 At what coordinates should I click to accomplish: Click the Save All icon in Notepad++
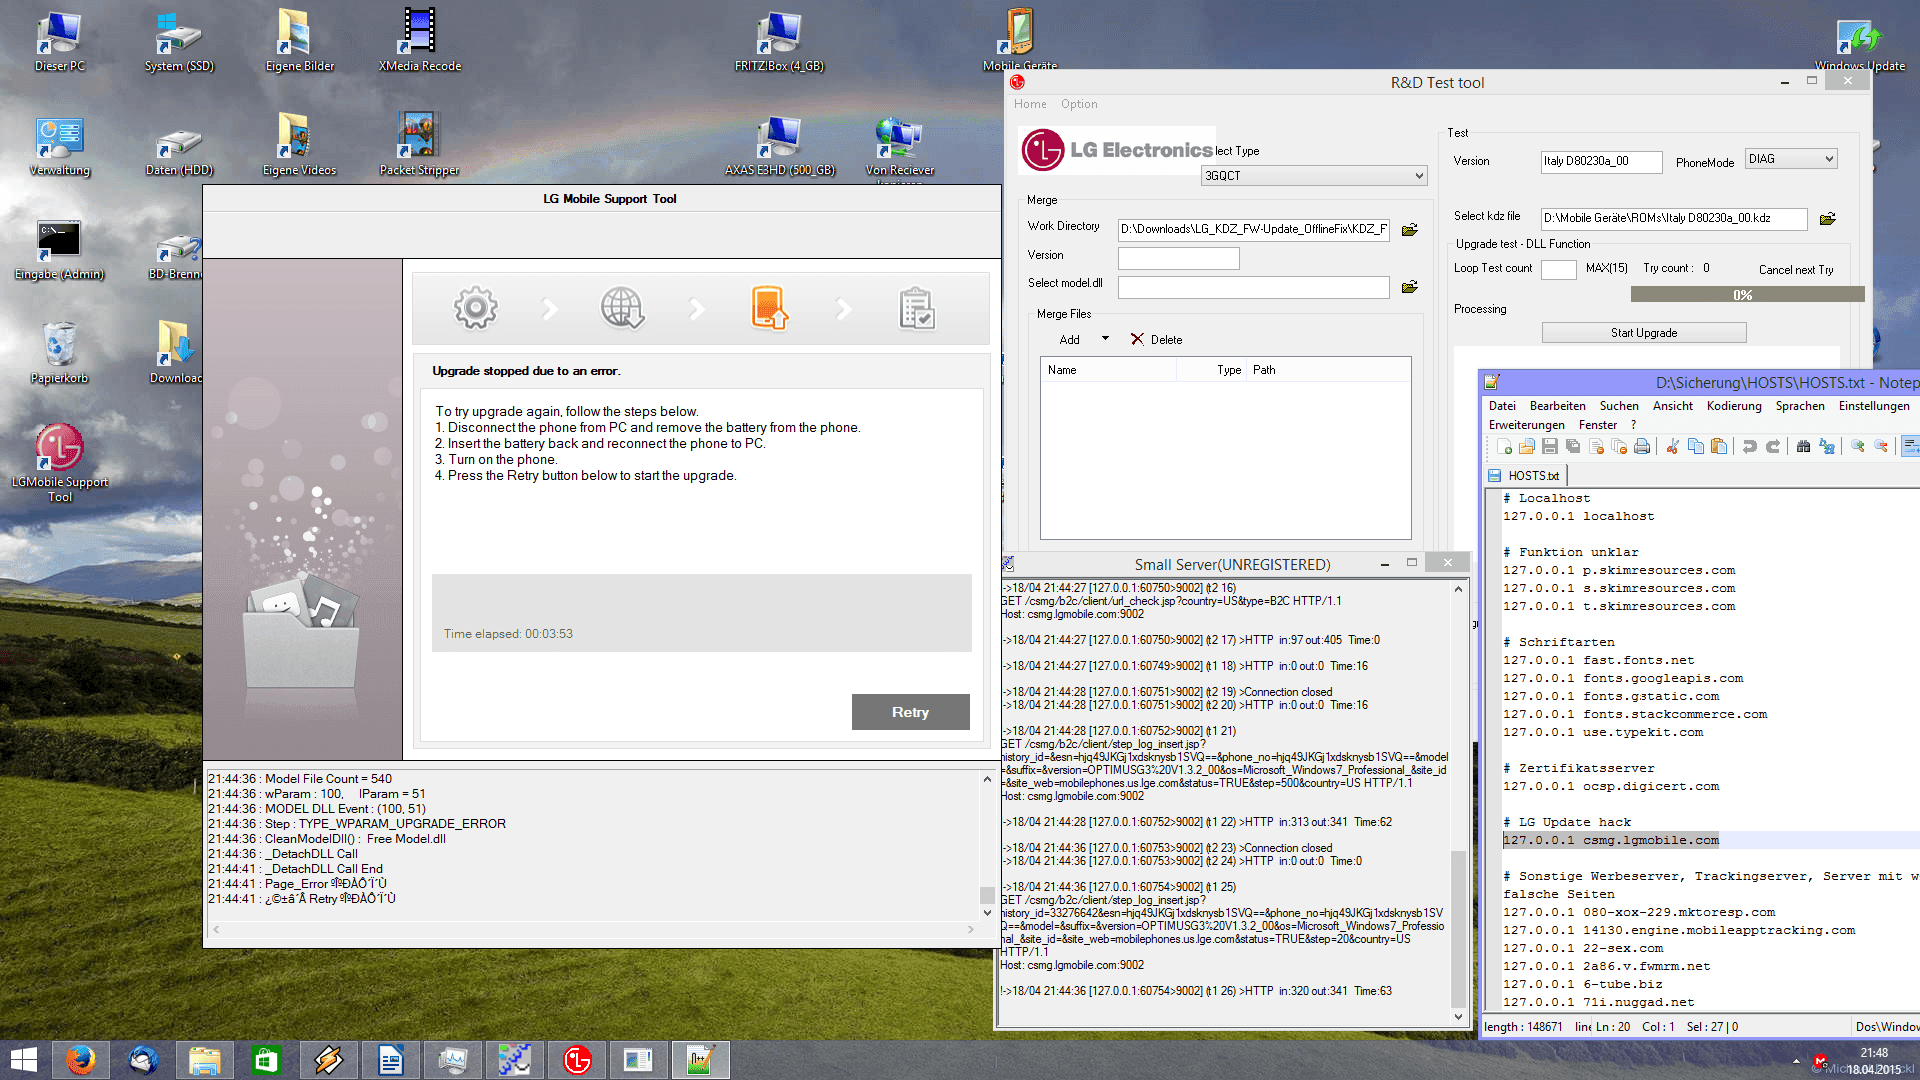point(1573,446)
